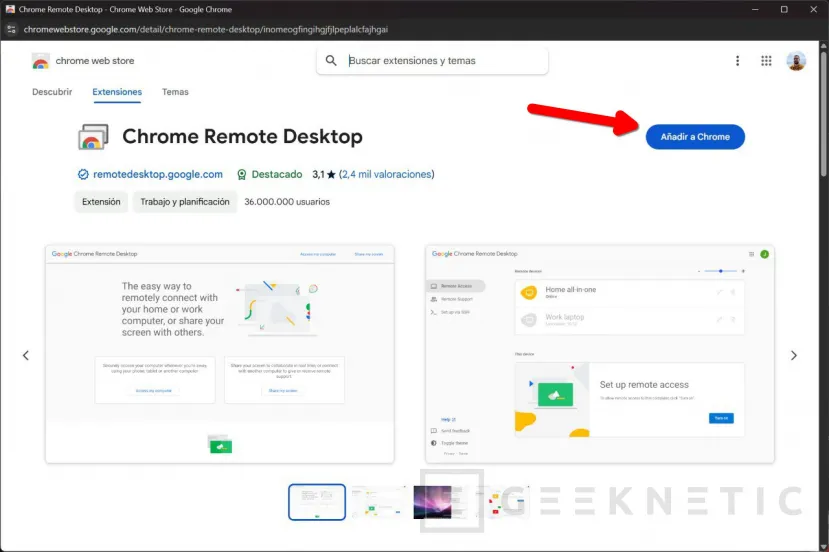
Task: Focus the Buscar extensiones y temas field
Action: click(x=432, y=61)
